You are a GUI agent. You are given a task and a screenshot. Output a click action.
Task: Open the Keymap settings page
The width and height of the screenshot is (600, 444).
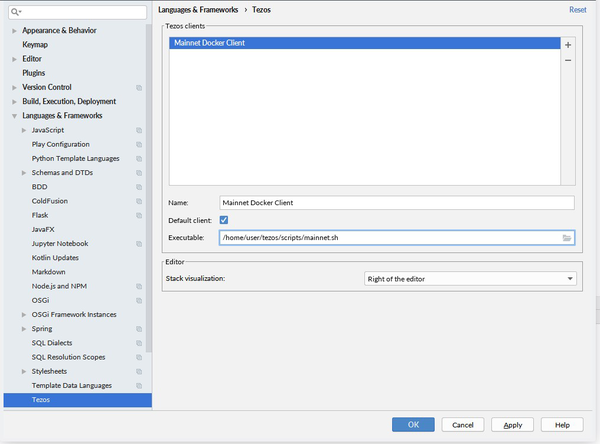click(x=35, y=45)
